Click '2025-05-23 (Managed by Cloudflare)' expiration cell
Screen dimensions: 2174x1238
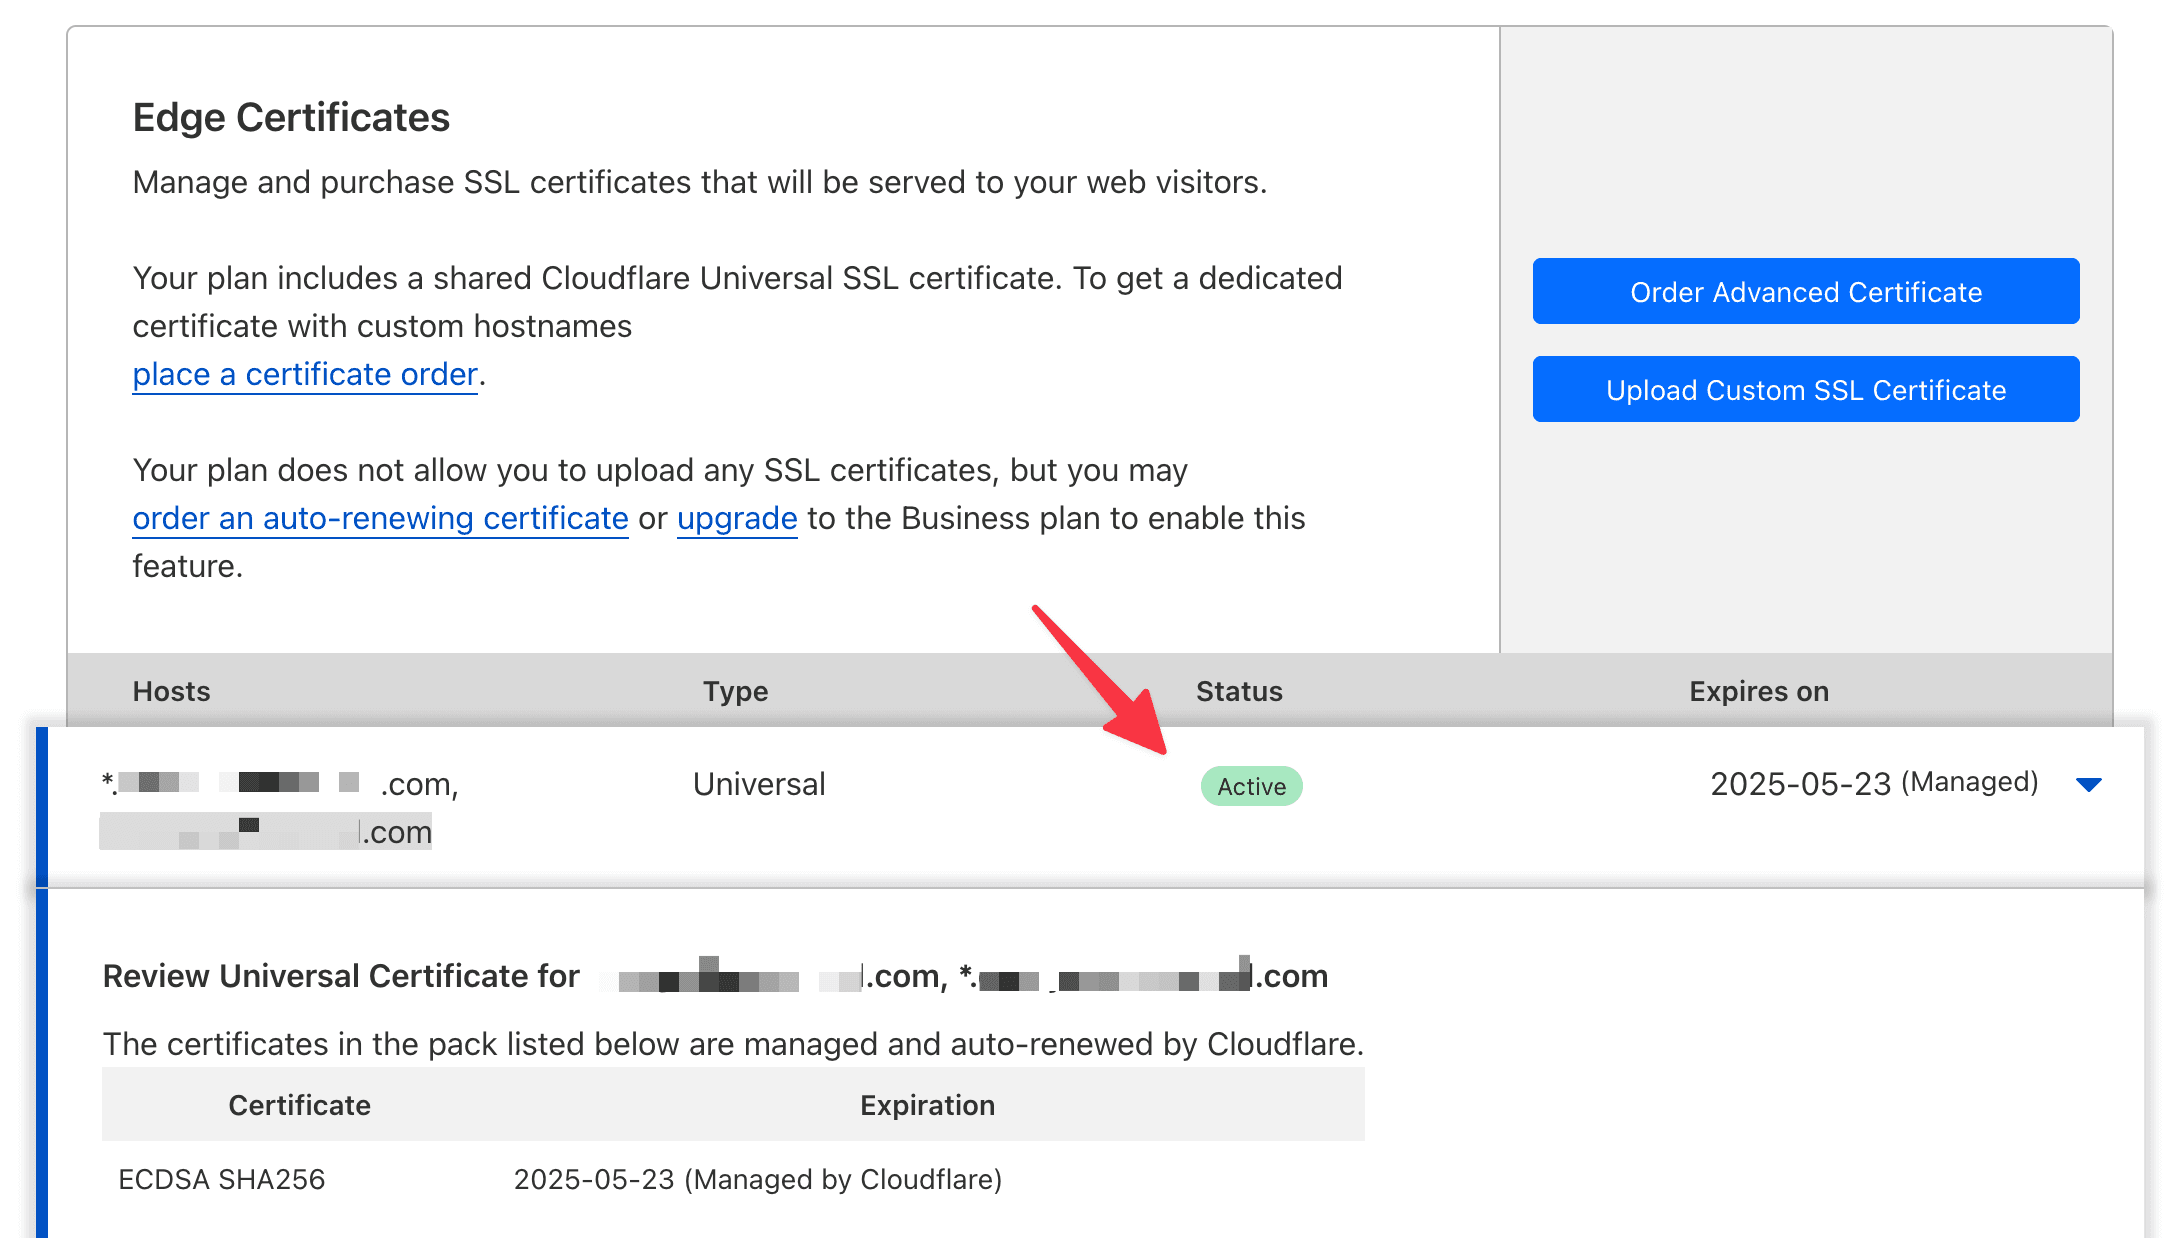[x=758, y=1179]
